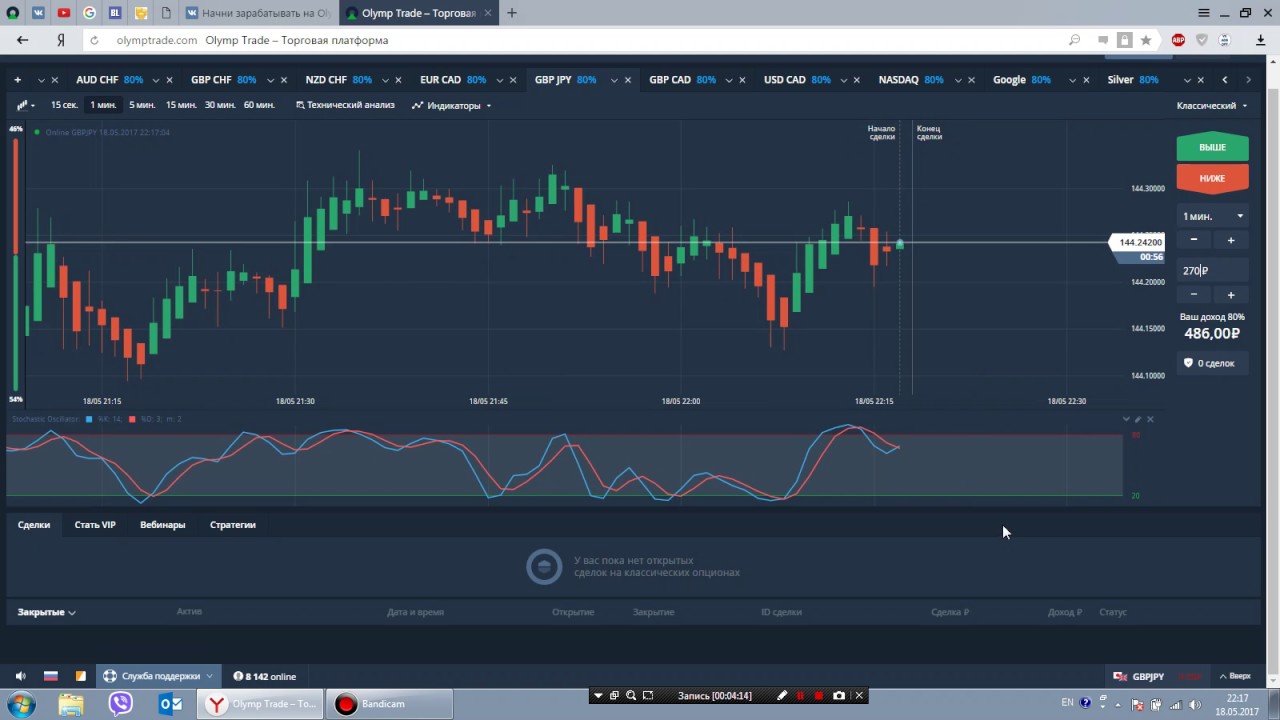This screenshot has width=1280, height=720.
Task: Select 30 мин. timeframe
Action: [x=220, y=105]
